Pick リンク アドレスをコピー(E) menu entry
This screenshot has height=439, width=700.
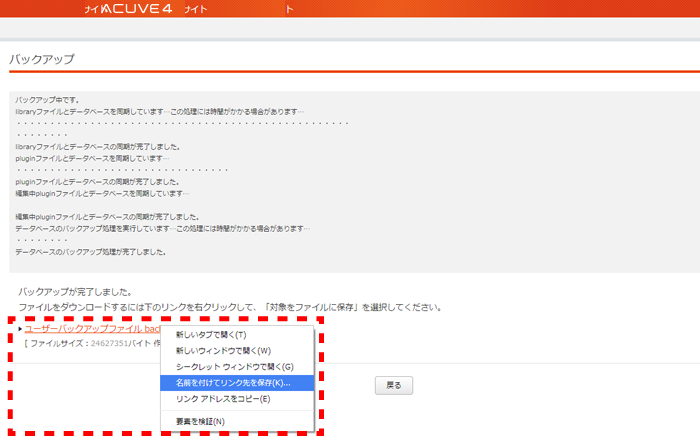[x=237, y=399]
